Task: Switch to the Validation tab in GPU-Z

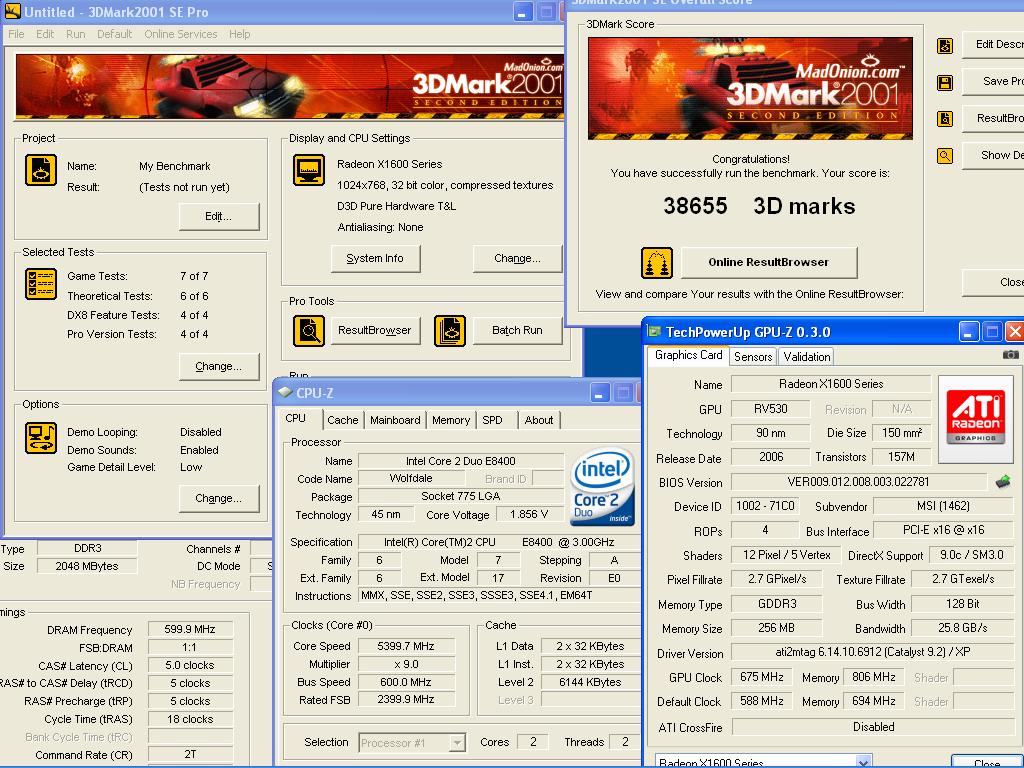Action: coord(807,357)
